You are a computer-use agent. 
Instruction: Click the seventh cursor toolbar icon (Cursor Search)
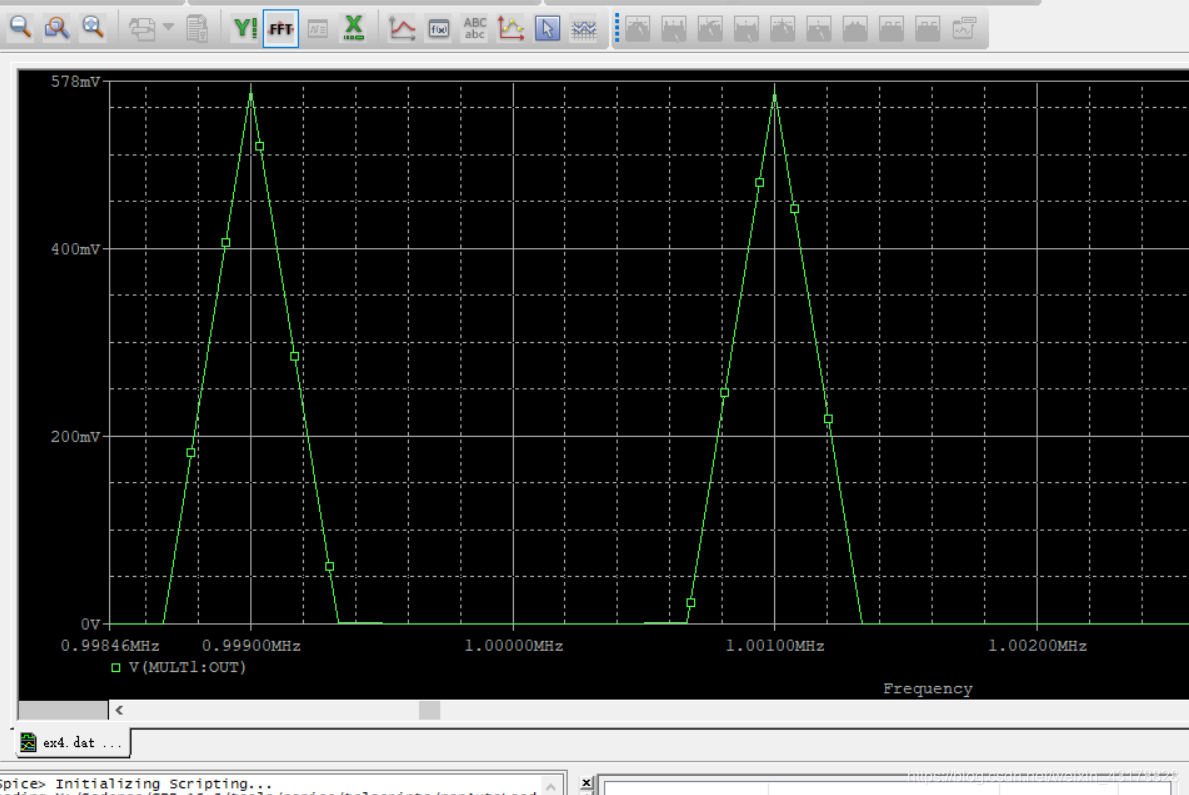pyautogui.click(x=855, y=29)
